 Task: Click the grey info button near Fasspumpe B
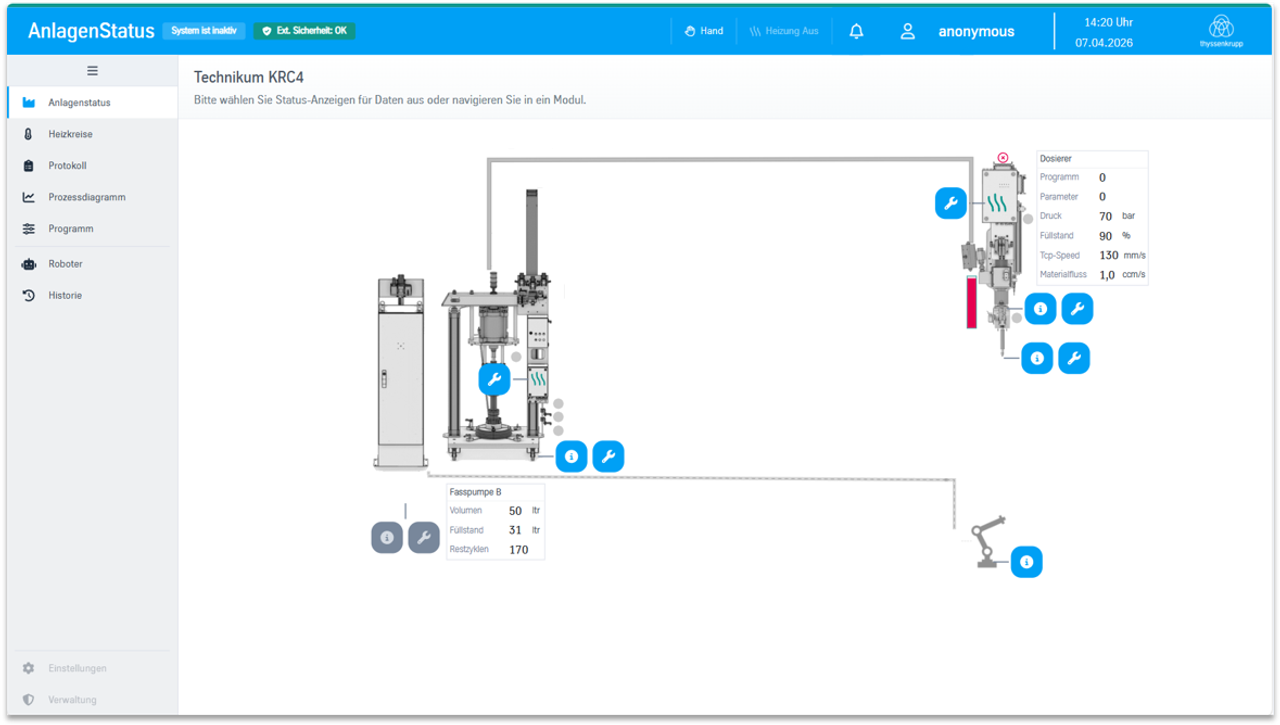[387, 538]
